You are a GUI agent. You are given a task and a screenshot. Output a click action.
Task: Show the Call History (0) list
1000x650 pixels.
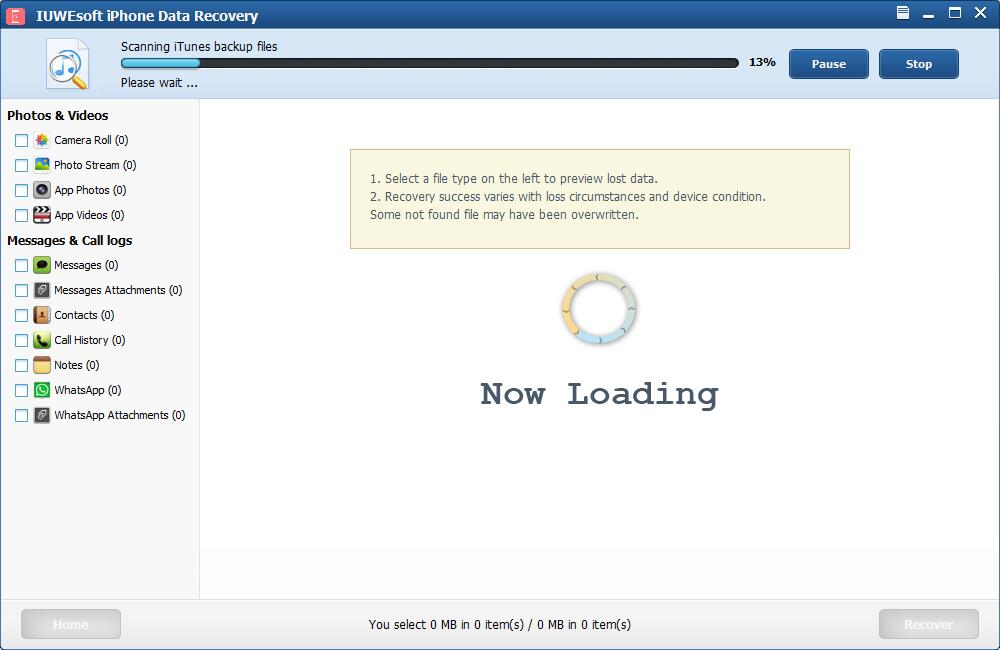[90, 340]
